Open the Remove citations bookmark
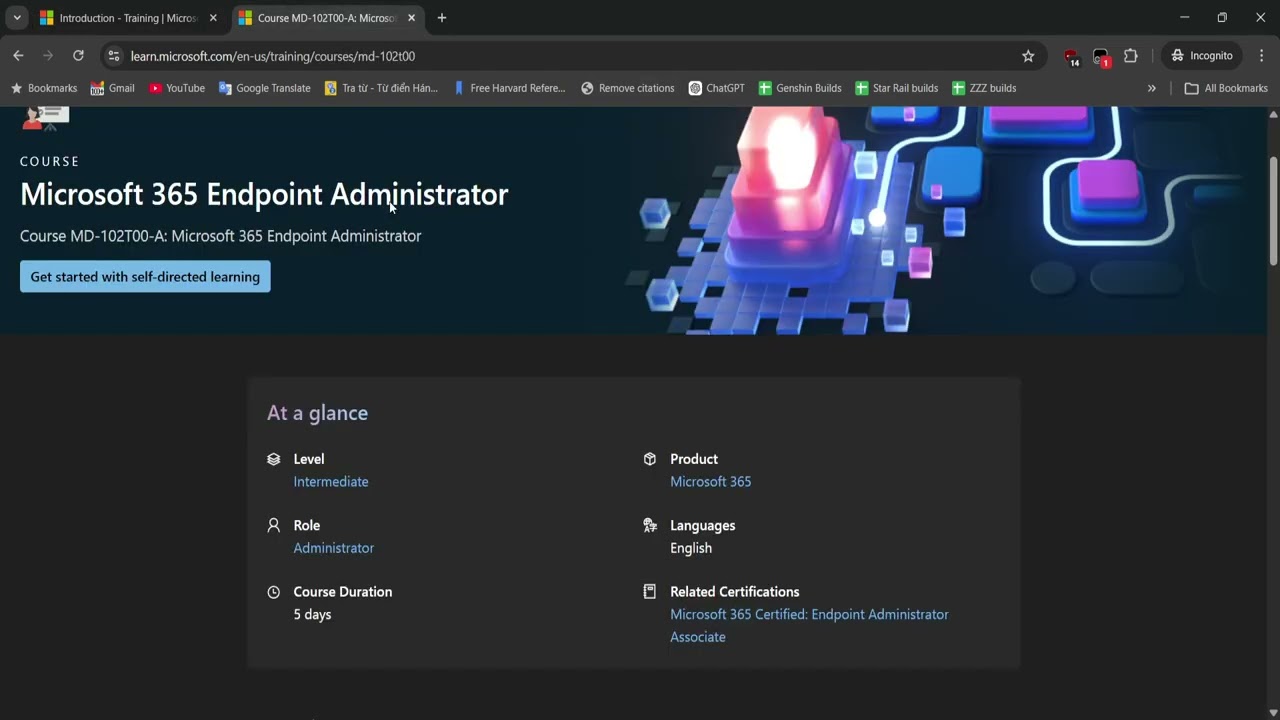The image size is (1280, 720). pyautogui.click(x=628, y=88)
